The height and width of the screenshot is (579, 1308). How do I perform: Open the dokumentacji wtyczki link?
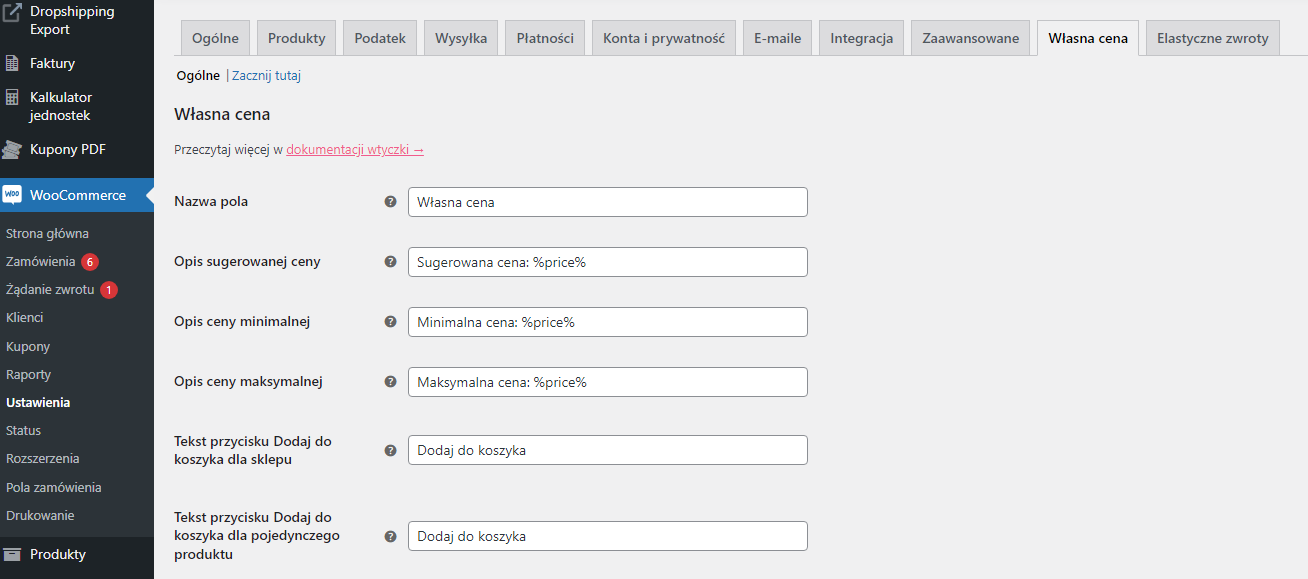(355, 150)
